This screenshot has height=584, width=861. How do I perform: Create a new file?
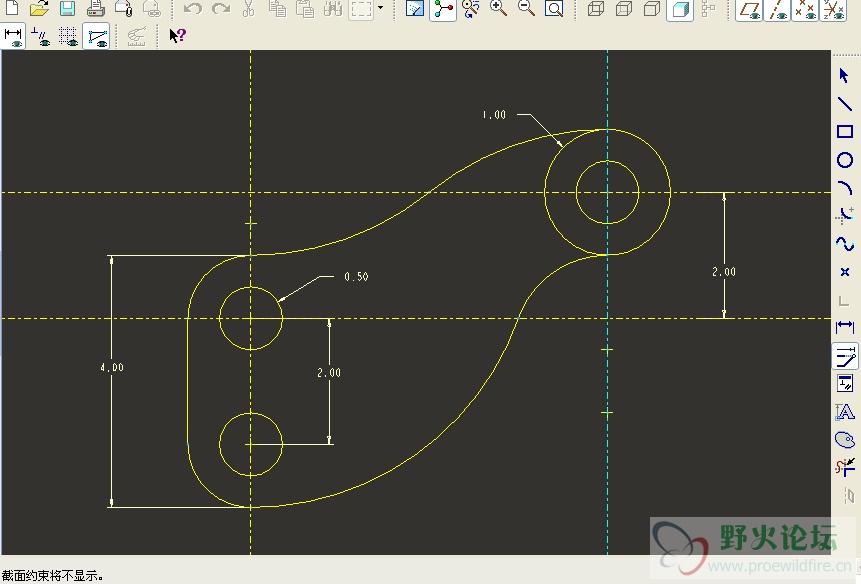click(12, 8)
